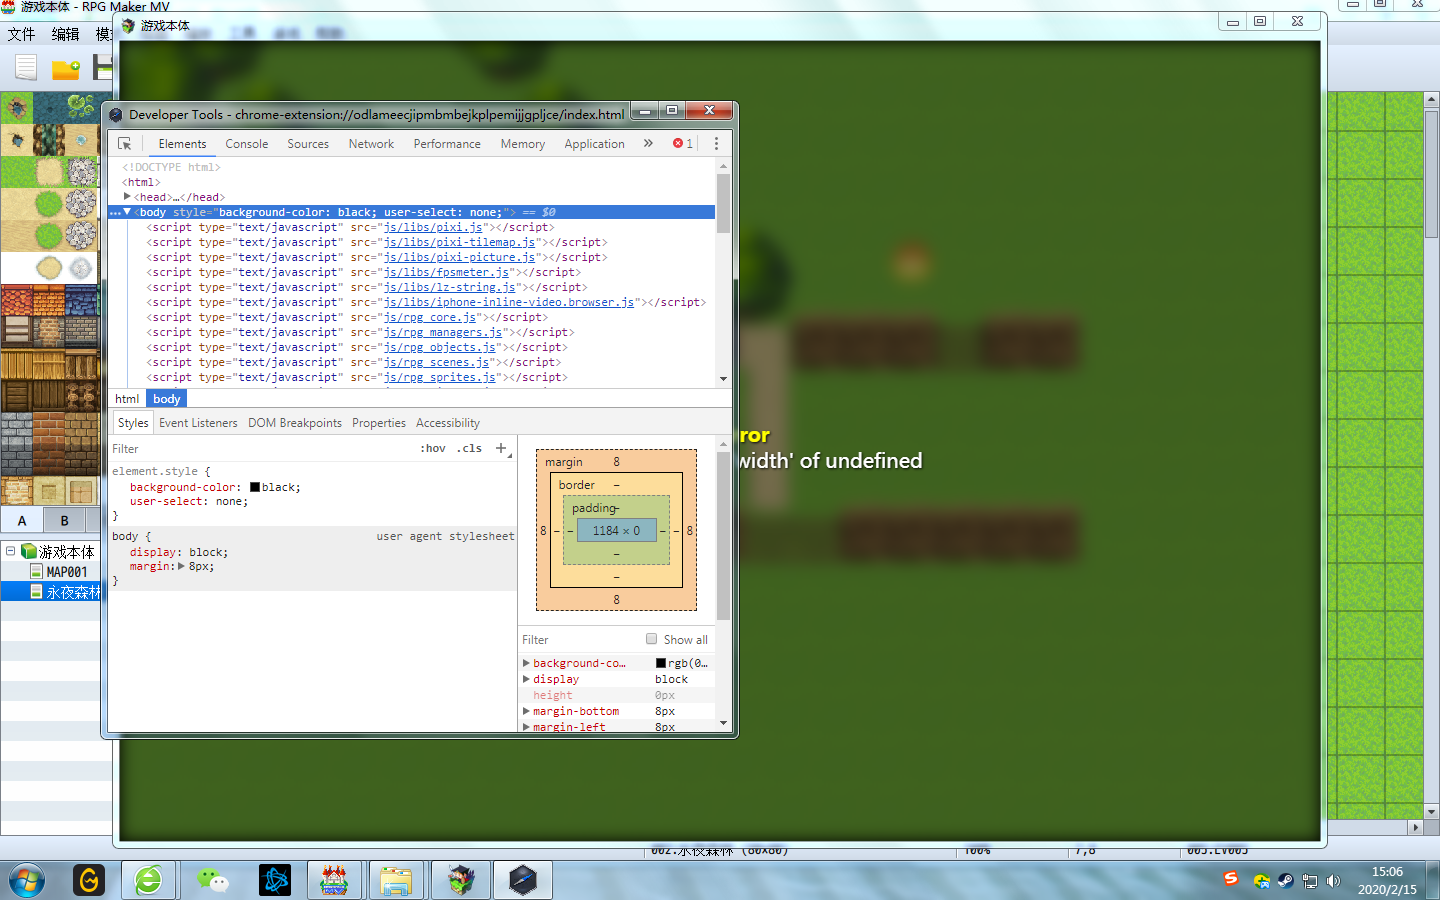Collapse the 游戏本体 project tree

pyautogui.click(x=10, y=551)
